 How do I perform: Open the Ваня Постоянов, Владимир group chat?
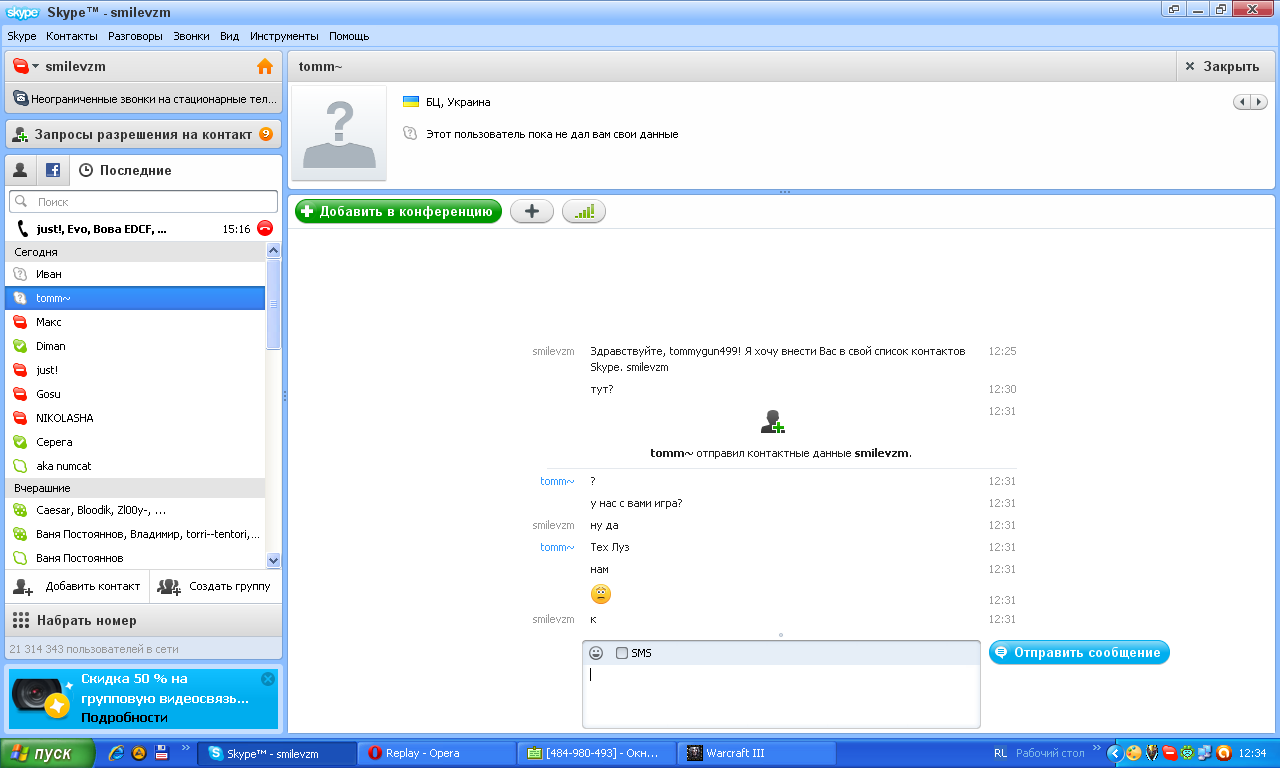click(x=135, y=534)
